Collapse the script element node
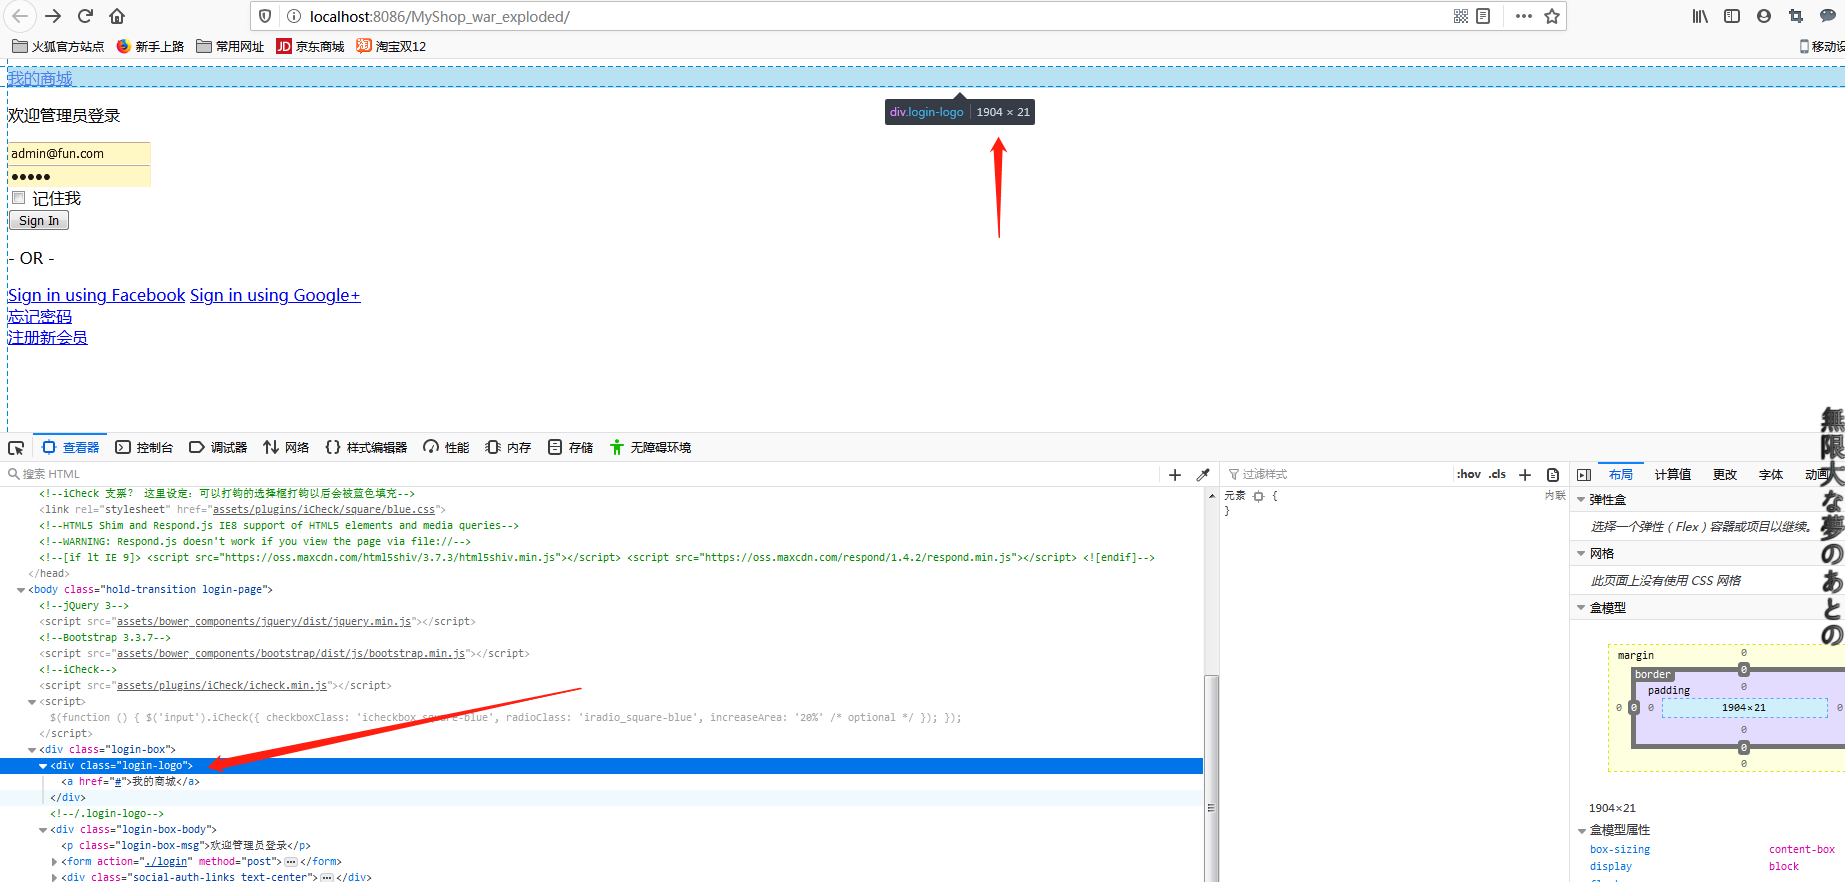Image resolution: width=1845 pixels, height=882 pixels. 32,702
